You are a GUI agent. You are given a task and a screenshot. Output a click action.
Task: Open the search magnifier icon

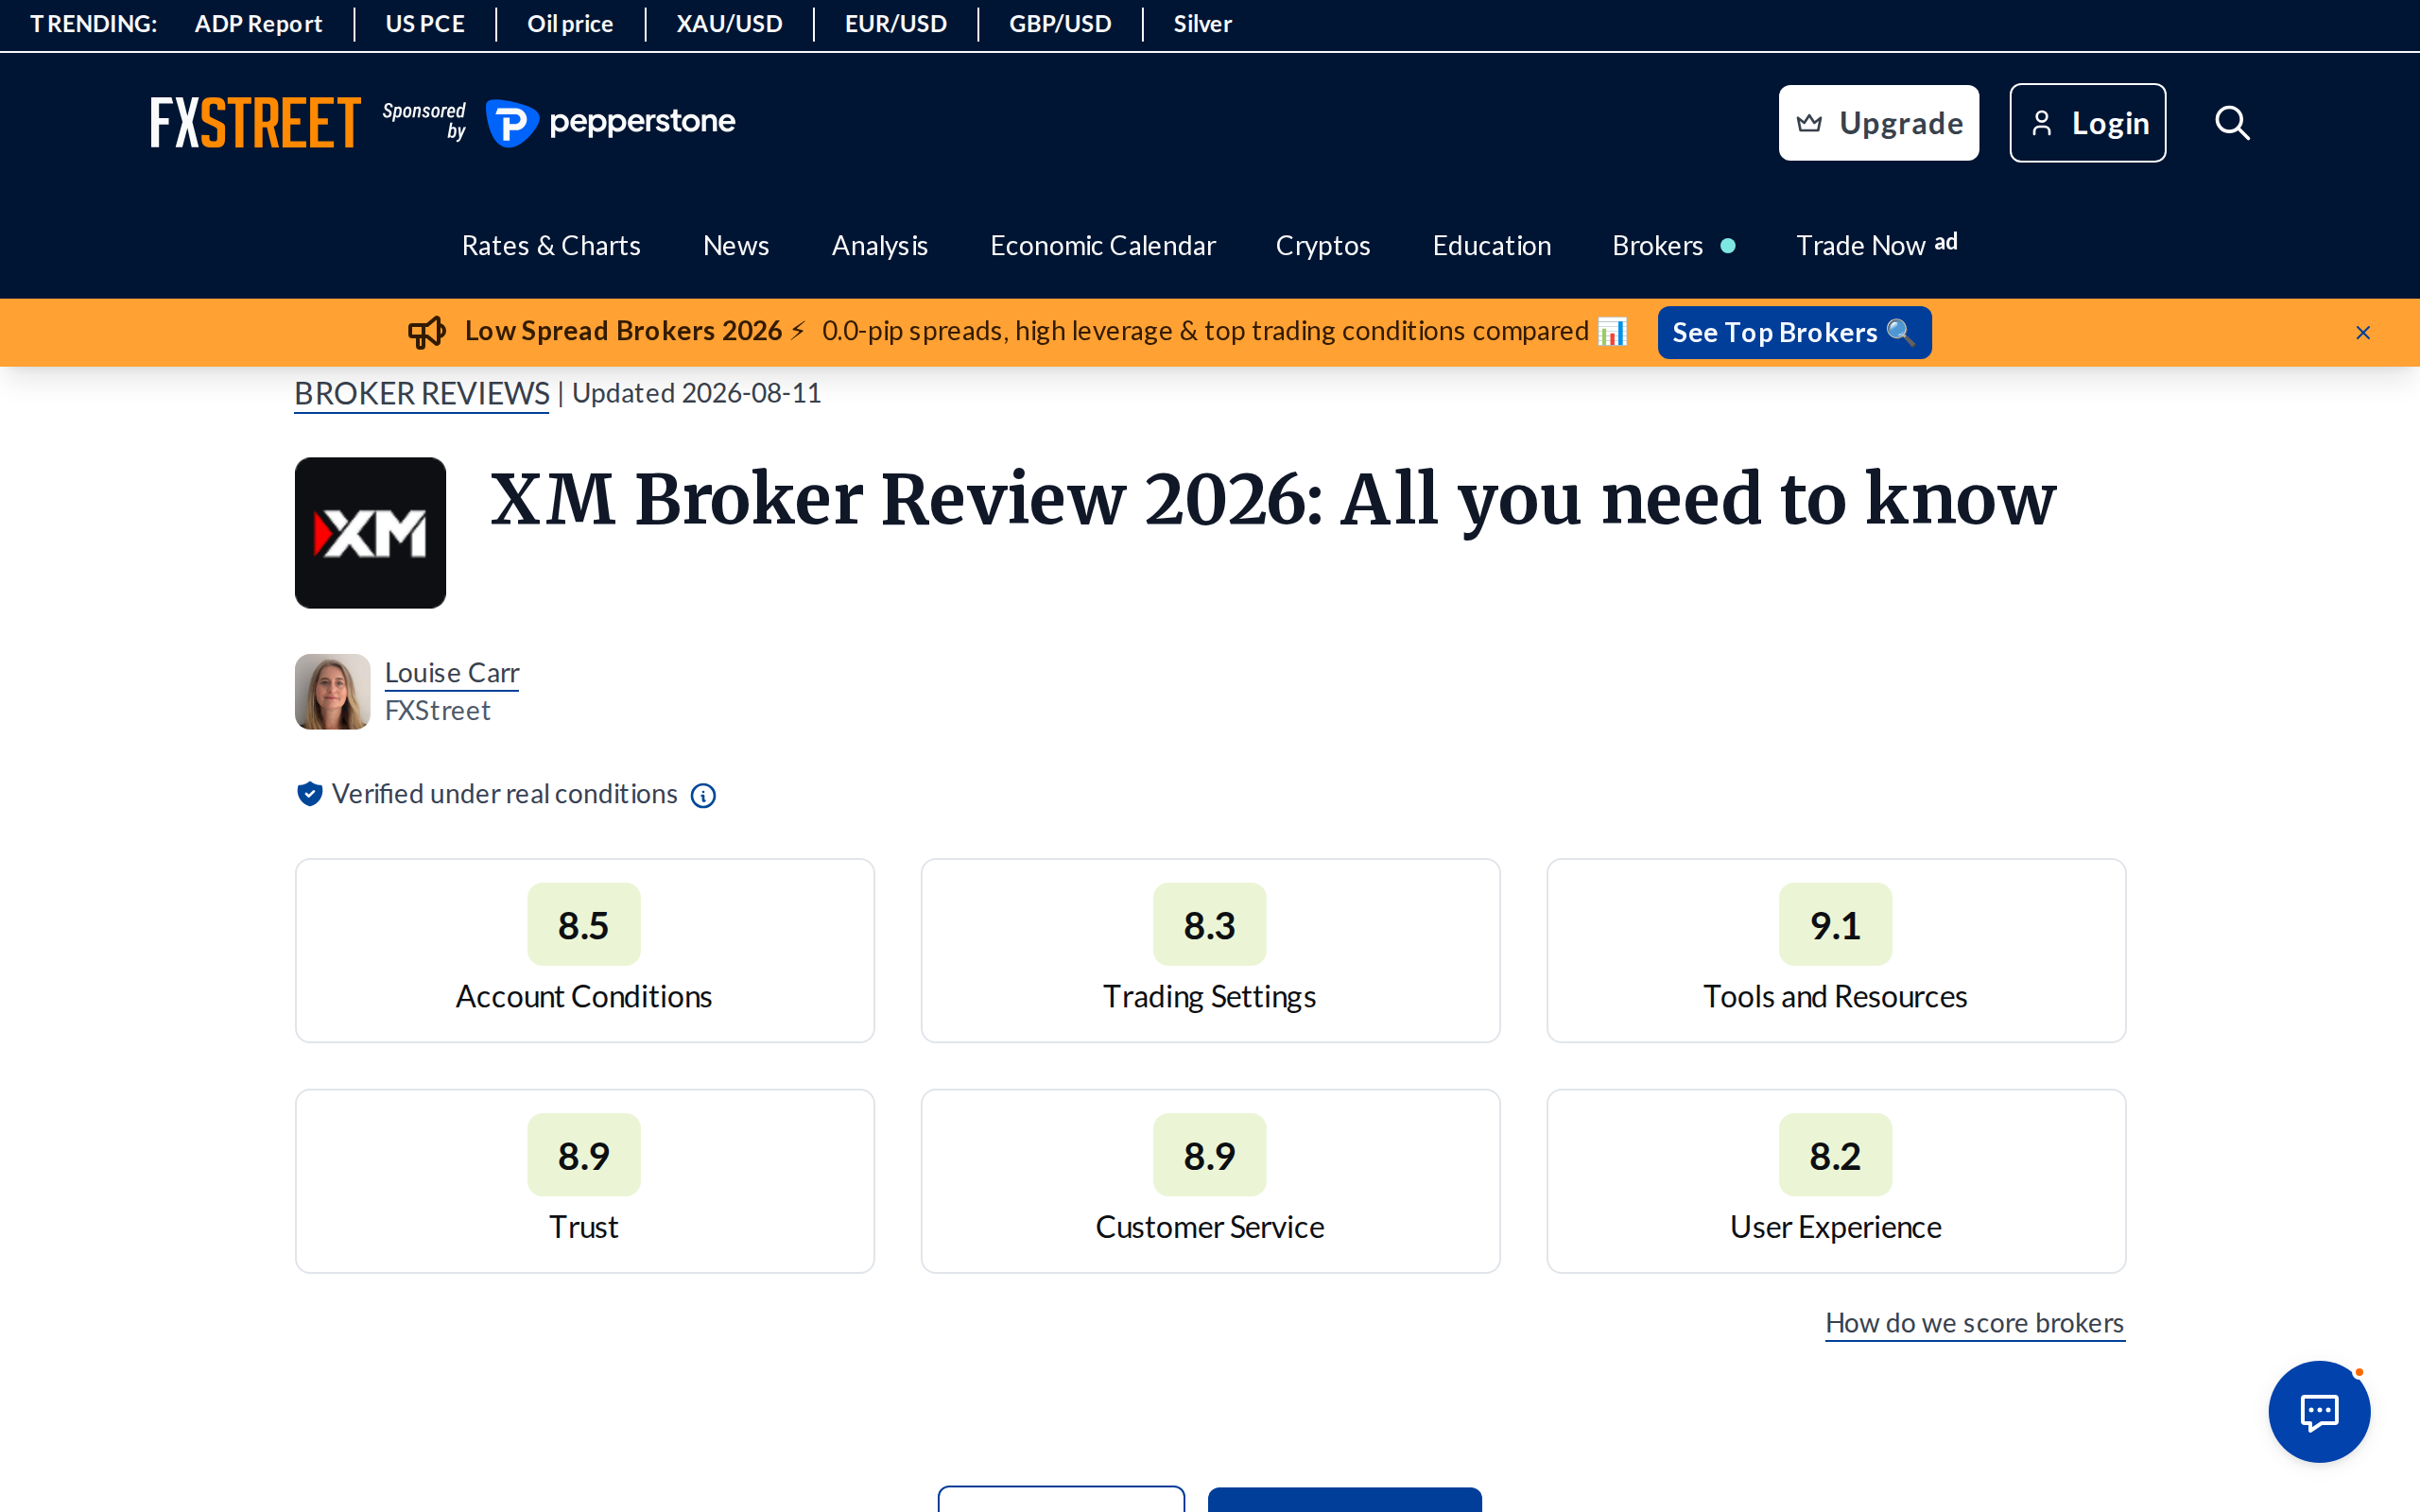coord(2231,123)
